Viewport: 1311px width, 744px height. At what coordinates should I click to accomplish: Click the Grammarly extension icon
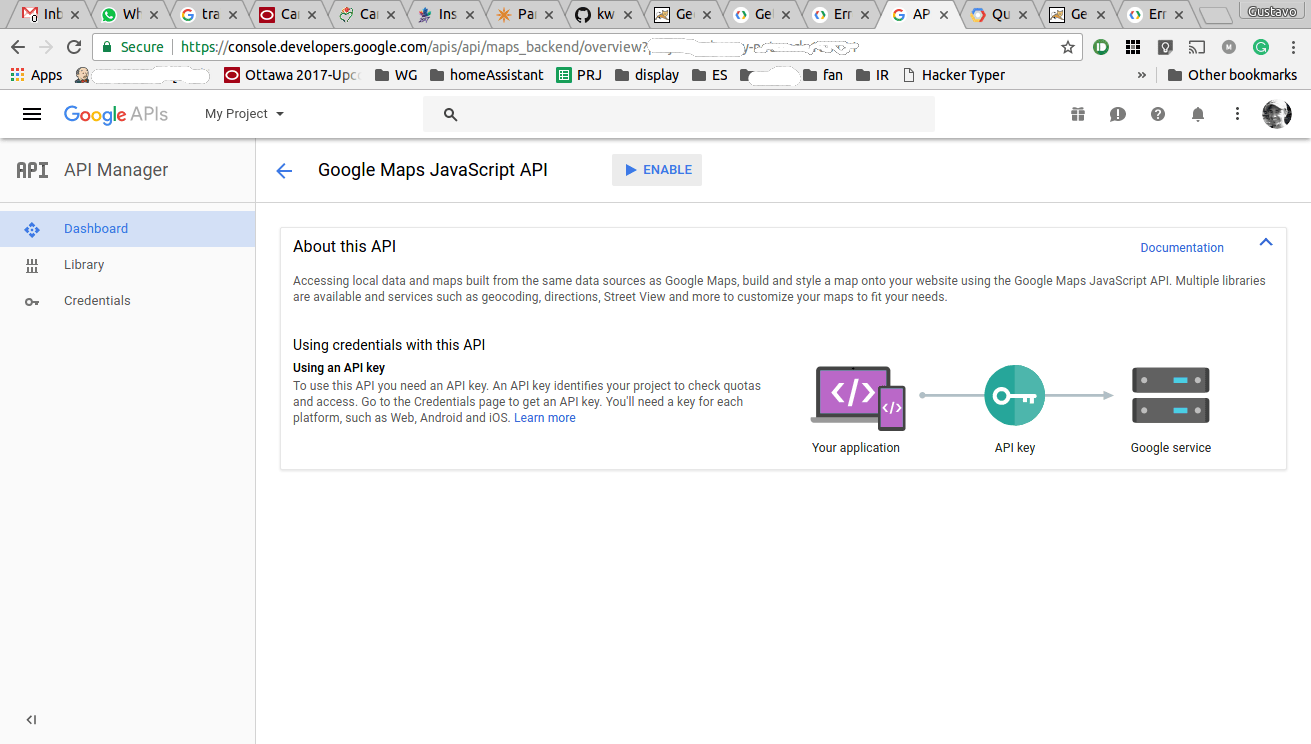coord(1261,47)
